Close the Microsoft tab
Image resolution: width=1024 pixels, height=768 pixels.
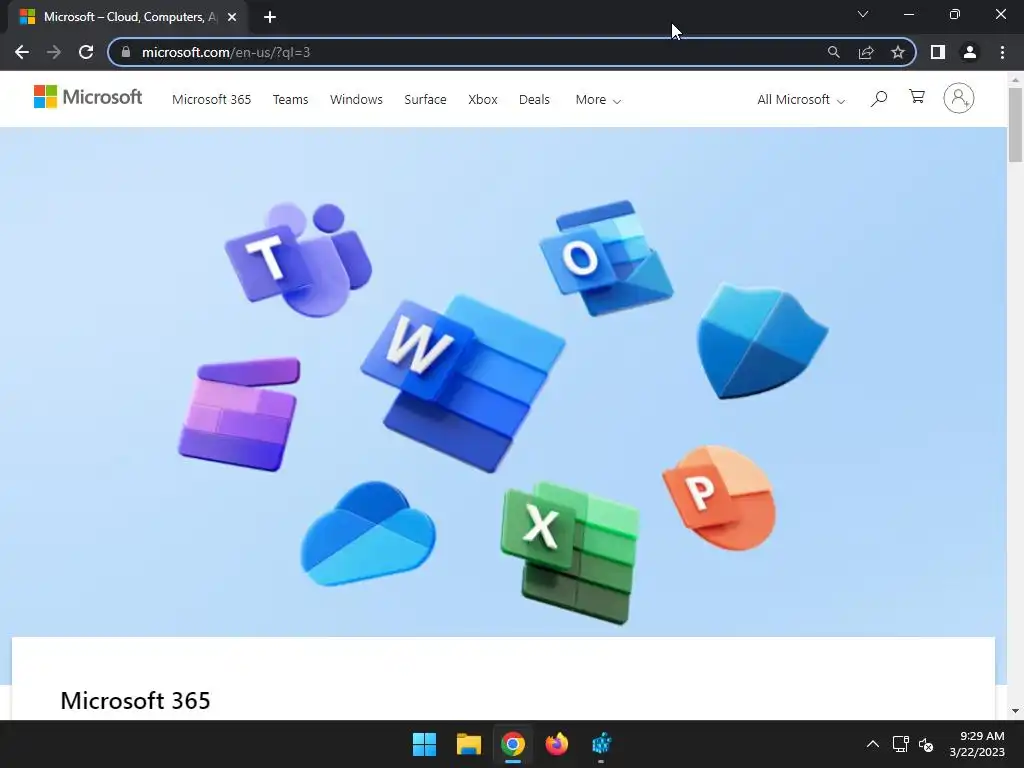click(232, 17)
